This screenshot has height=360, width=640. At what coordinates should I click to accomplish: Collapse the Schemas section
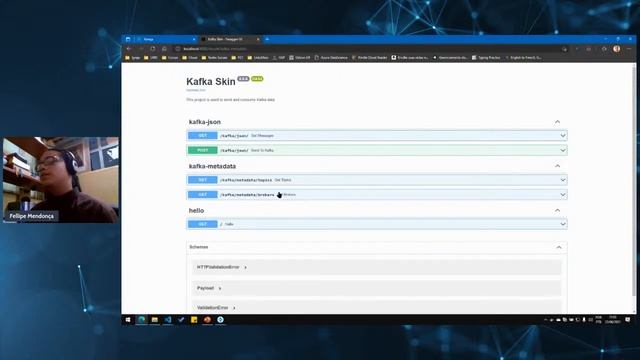pos(559,247)
